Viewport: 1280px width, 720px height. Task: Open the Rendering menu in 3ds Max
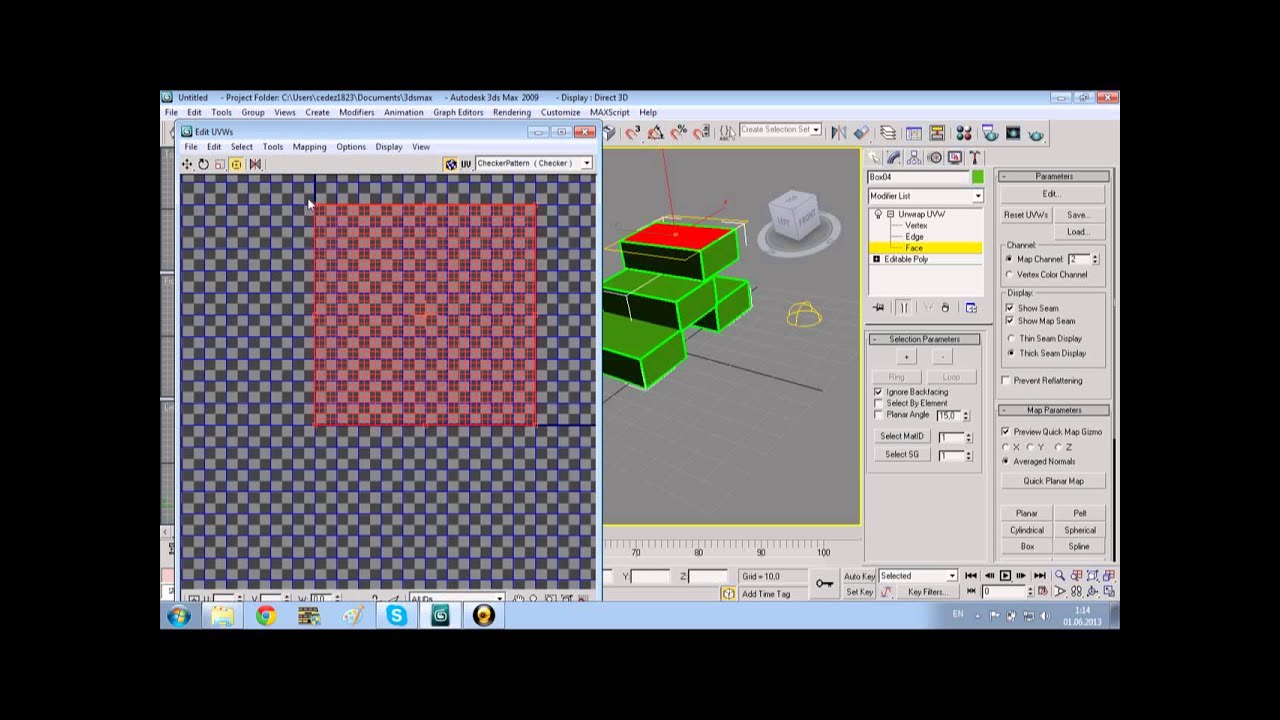(510, 112)
